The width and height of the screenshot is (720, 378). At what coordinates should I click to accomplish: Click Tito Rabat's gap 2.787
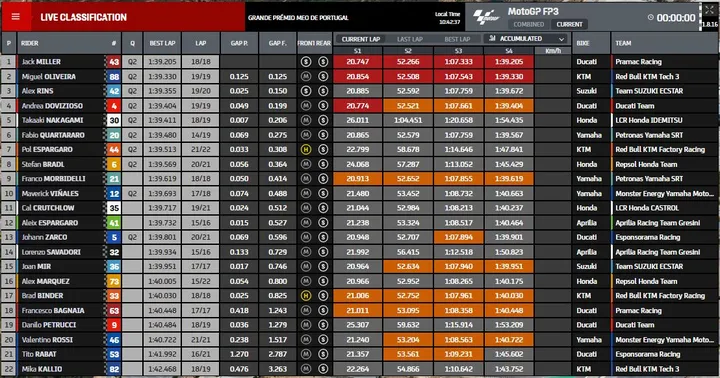(277, 354)
